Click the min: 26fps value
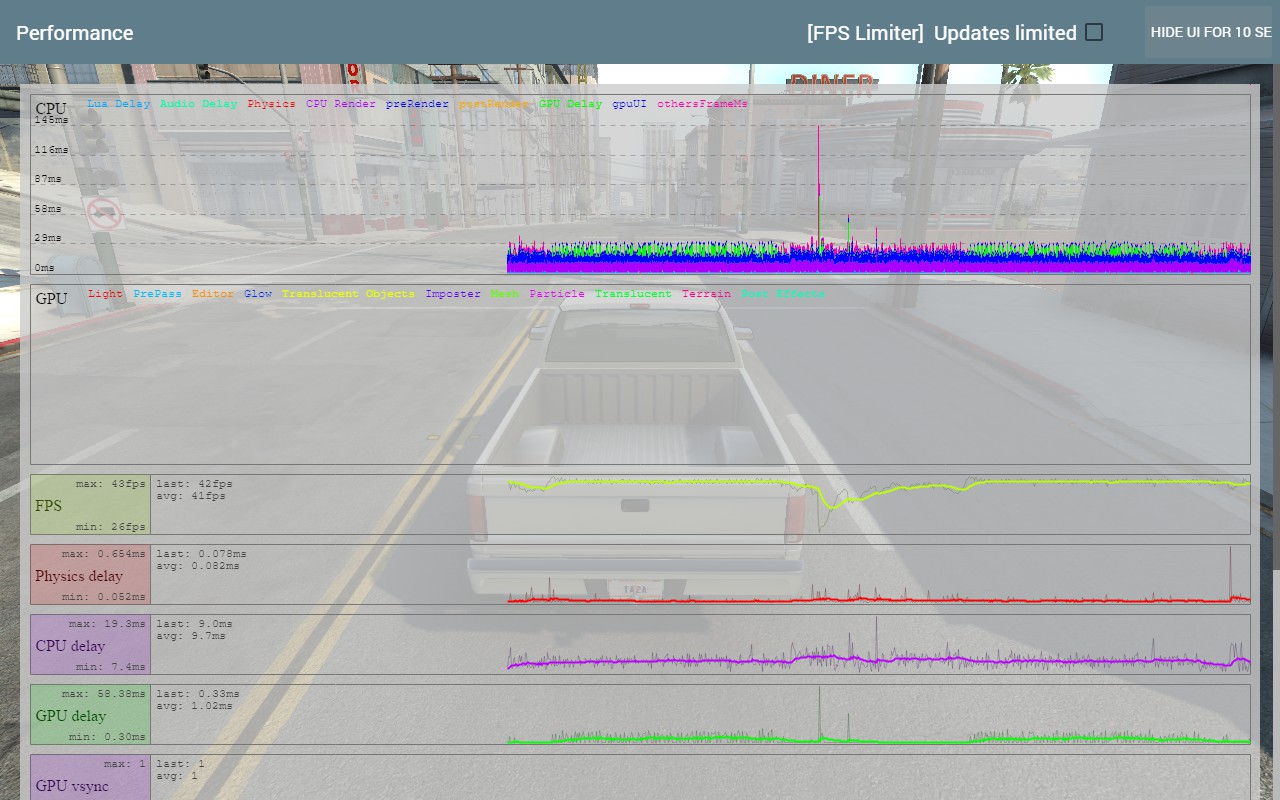 (110, 527)
